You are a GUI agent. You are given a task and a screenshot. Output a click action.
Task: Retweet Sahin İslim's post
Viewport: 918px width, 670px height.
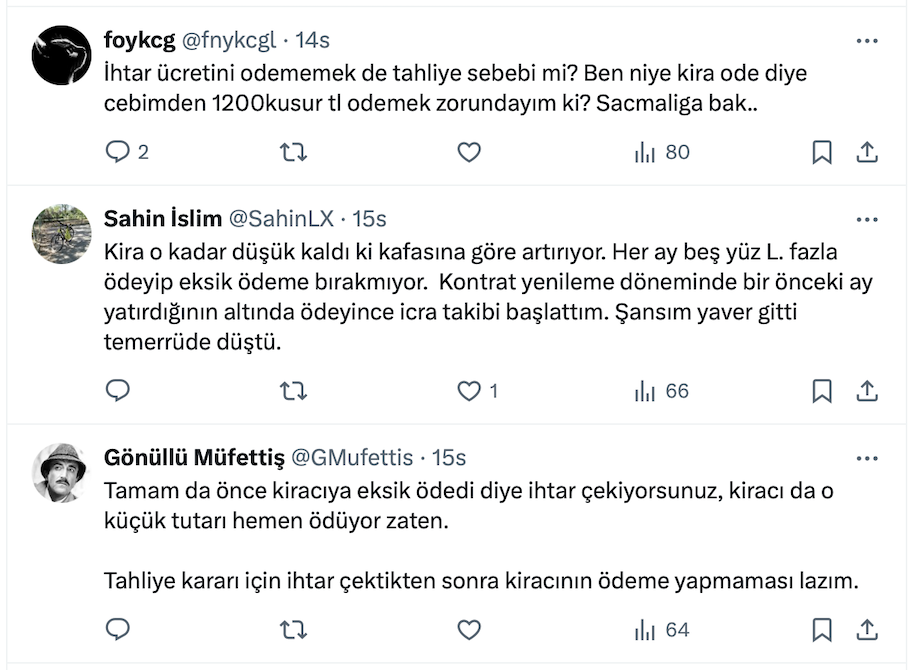pyautogui.click(x=293, y=391)
